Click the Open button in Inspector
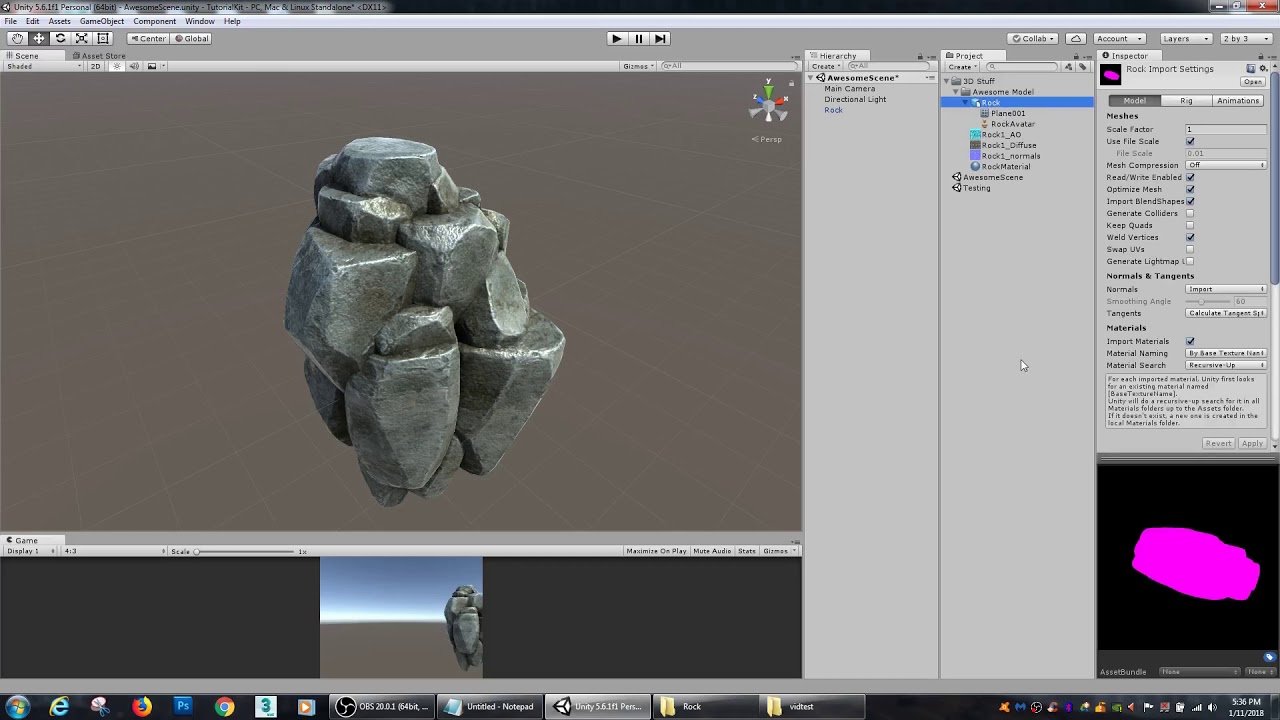 tap(1252, 82)
